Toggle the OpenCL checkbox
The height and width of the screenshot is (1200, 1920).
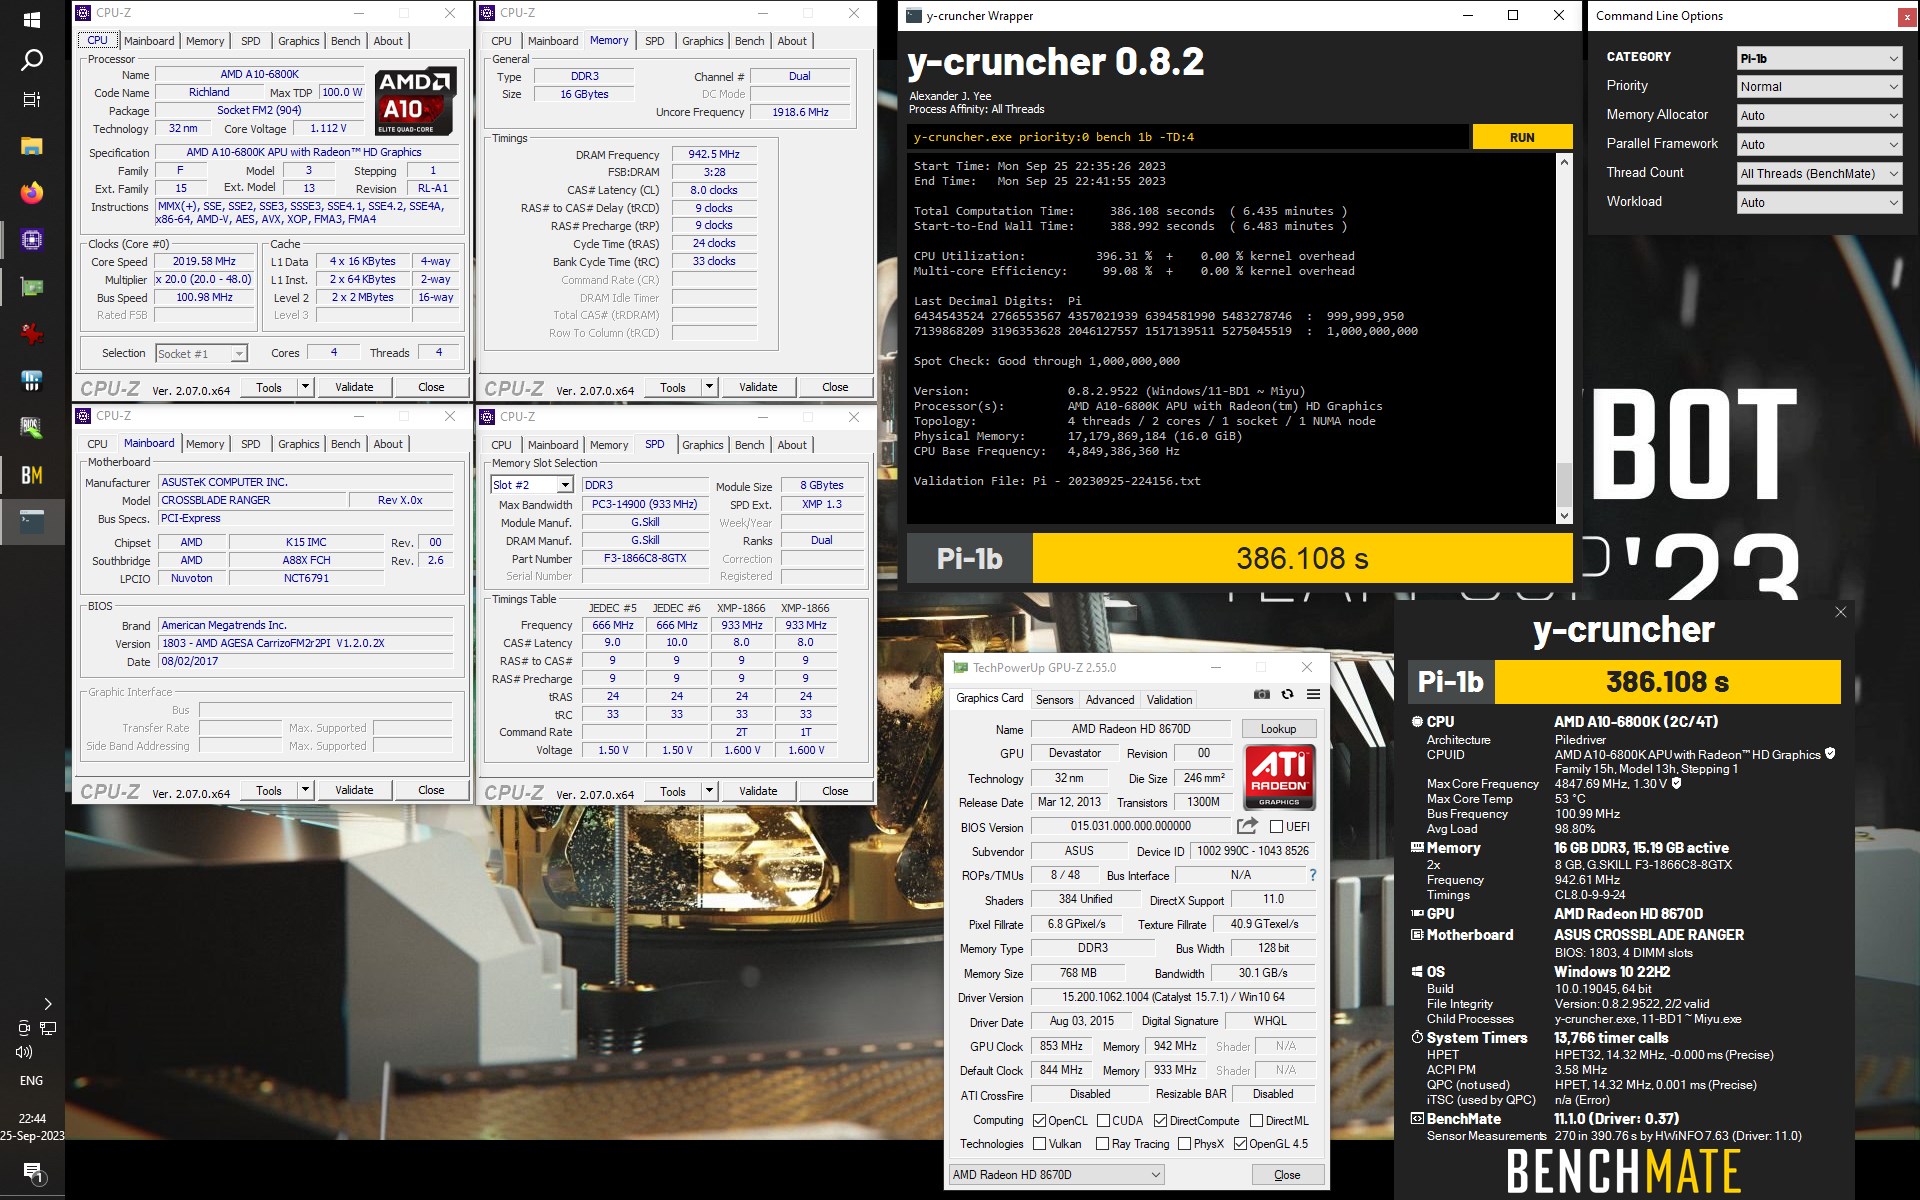[1039, 1121]
